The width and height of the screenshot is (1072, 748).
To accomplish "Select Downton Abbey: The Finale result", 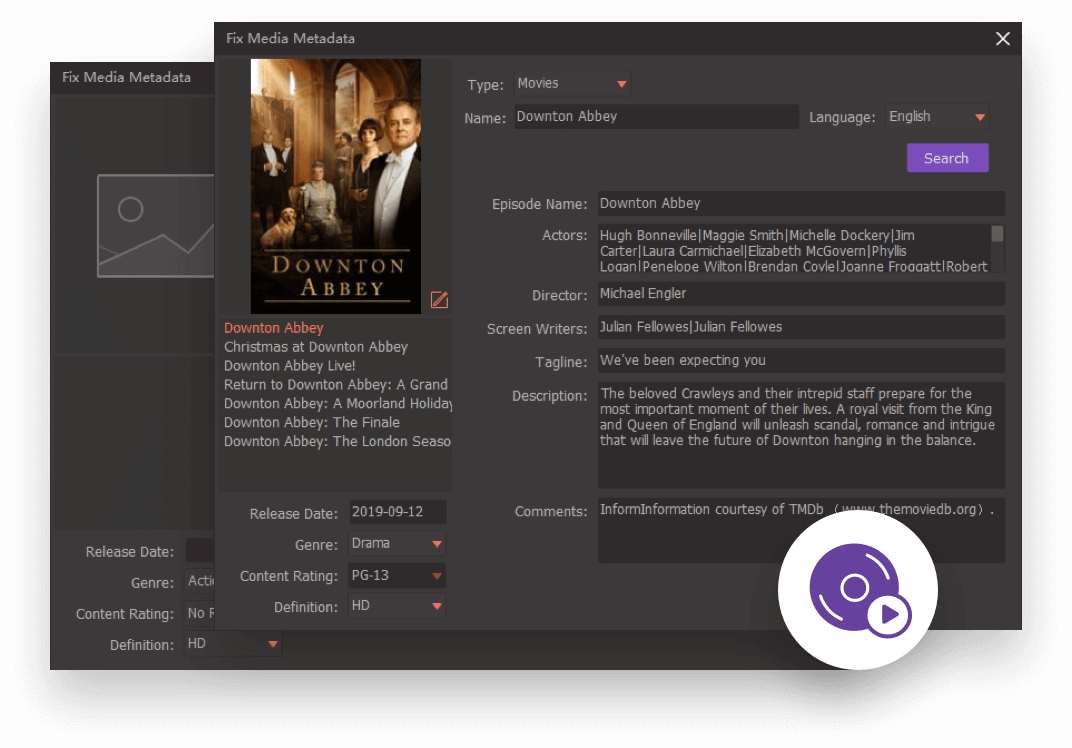I will pyautogui.click(x=312, y=423).
